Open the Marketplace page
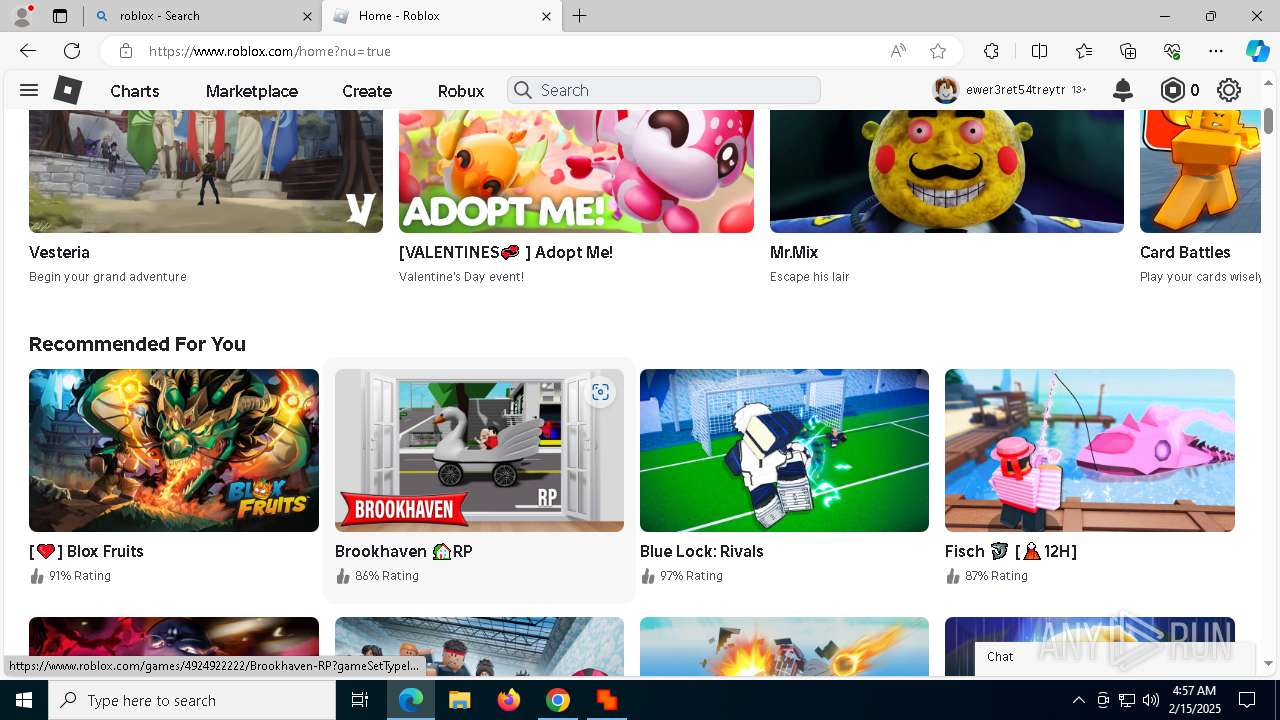Viewport: 1280px width, 720px height. click(x=252, y=91)
